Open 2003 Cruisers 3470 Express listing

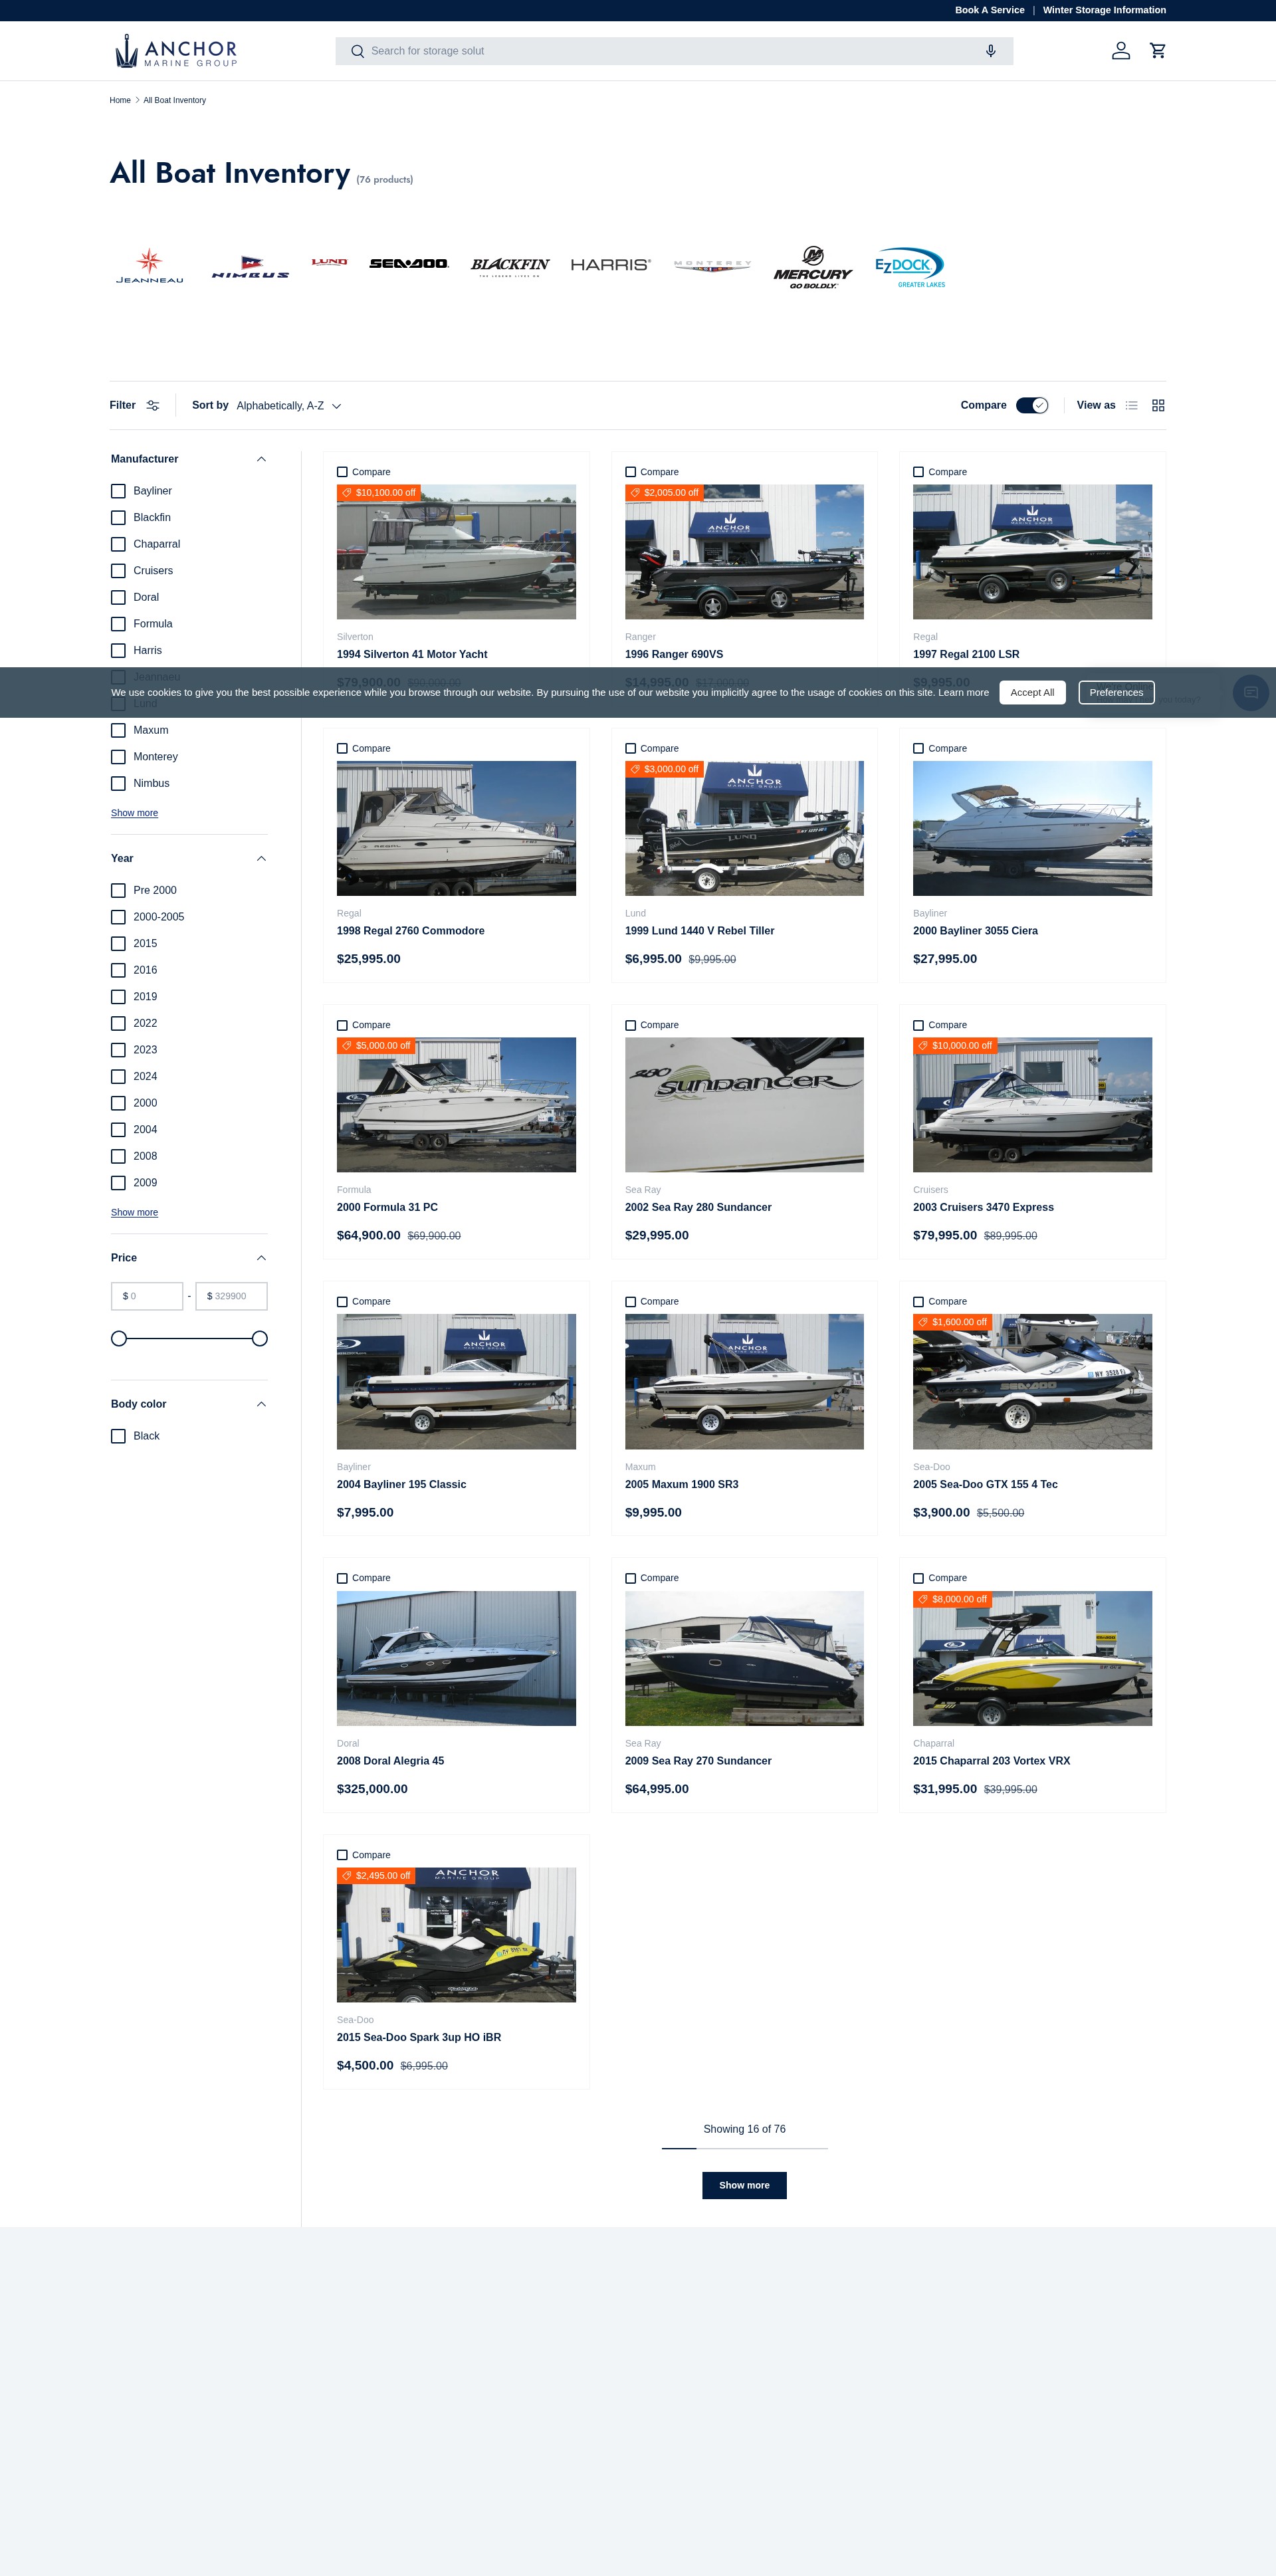(983, 1208)
